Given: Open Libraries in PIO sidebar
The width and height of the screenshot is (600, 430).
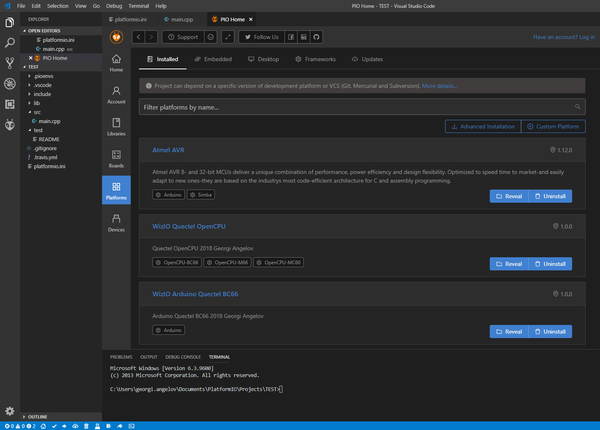Looking at the screenshot, I should (116, 127).
